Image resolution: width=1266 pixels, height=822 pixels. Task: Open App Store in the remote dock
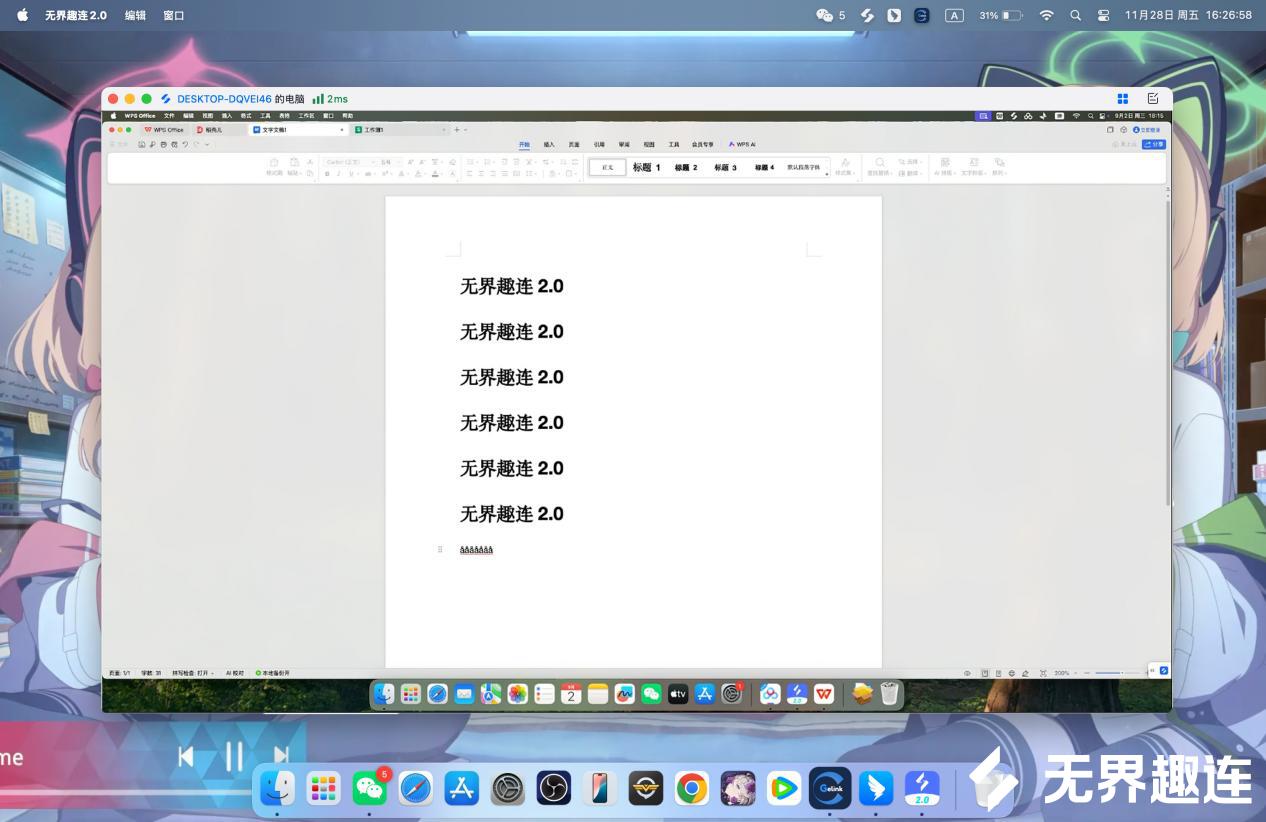[705, 693]
